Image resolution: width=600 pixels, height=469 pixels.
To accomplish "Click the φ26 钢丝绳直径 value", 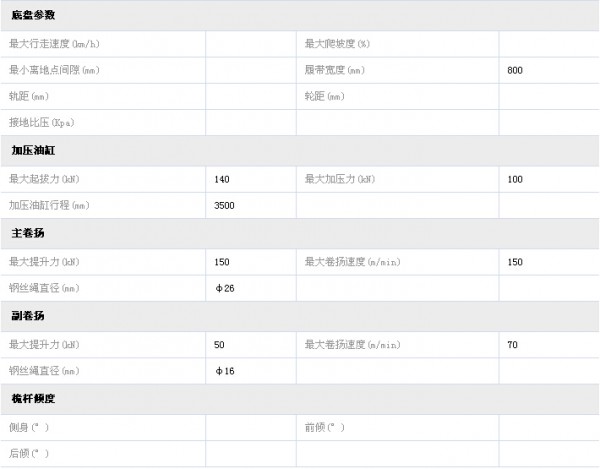I will point(225,289).
